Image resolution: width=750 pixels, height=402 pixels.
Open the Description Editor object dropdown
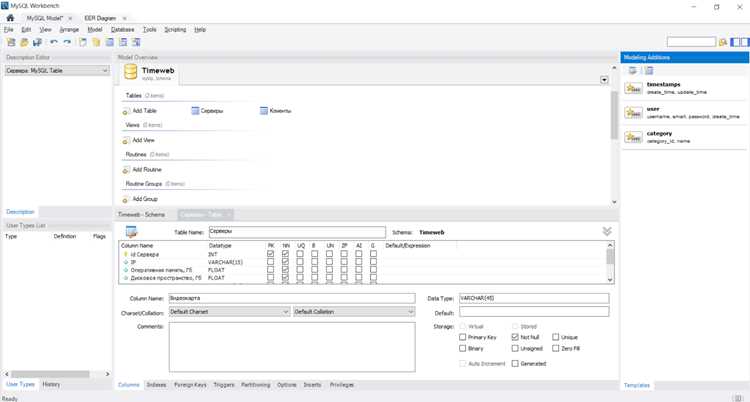[57, 70]
